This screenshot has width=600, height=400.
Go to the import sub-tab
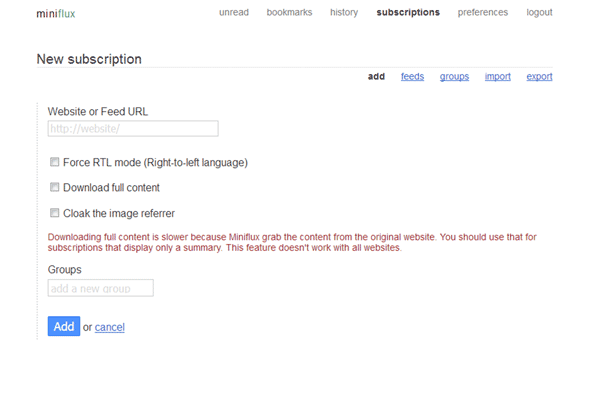[498, 76]
